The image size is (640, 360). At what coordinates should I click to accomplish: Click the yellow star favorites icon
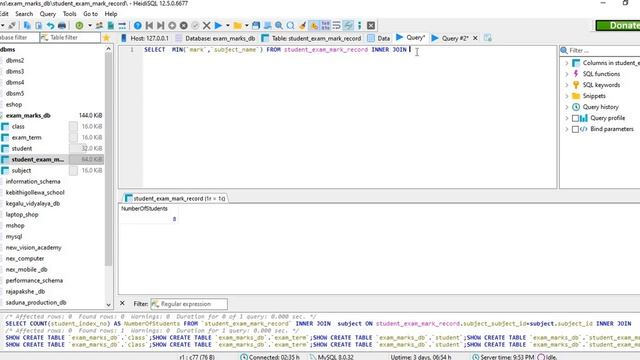107,38
